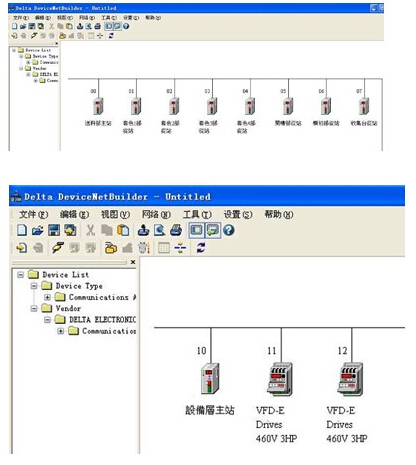
Task: Click the blue refresh arrows icon
Action: (x=201, y=248)
